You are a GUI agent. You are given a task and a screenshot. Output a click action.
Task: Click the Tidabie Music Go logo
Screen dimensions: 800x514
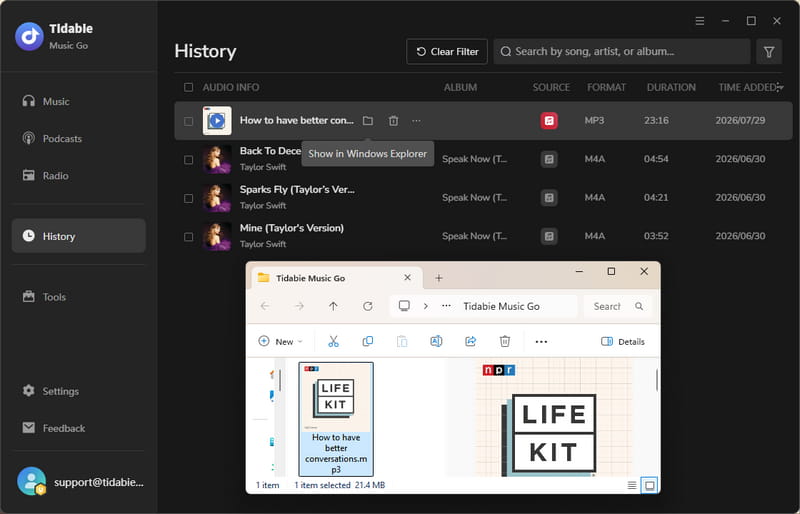point(29,36)
